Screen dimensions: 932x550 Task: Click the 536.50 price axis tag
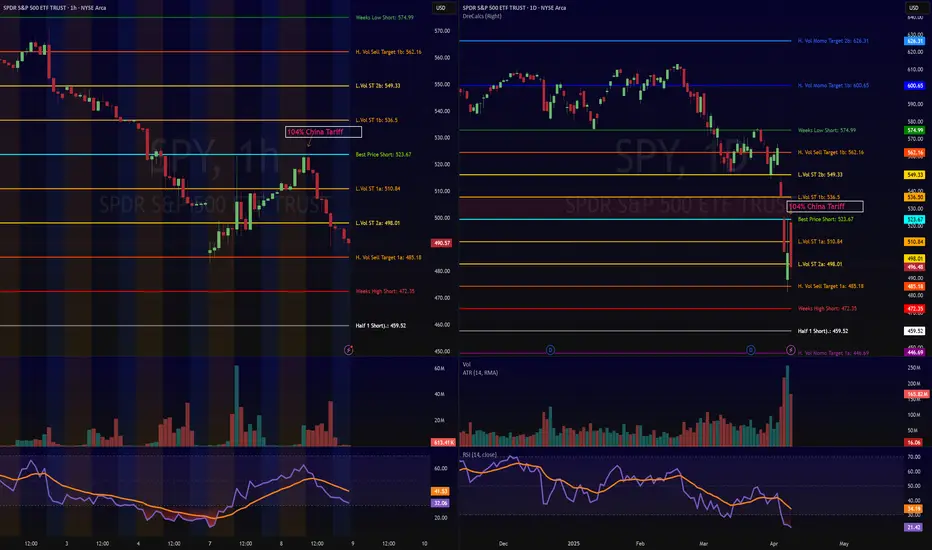tap(914, 197)
